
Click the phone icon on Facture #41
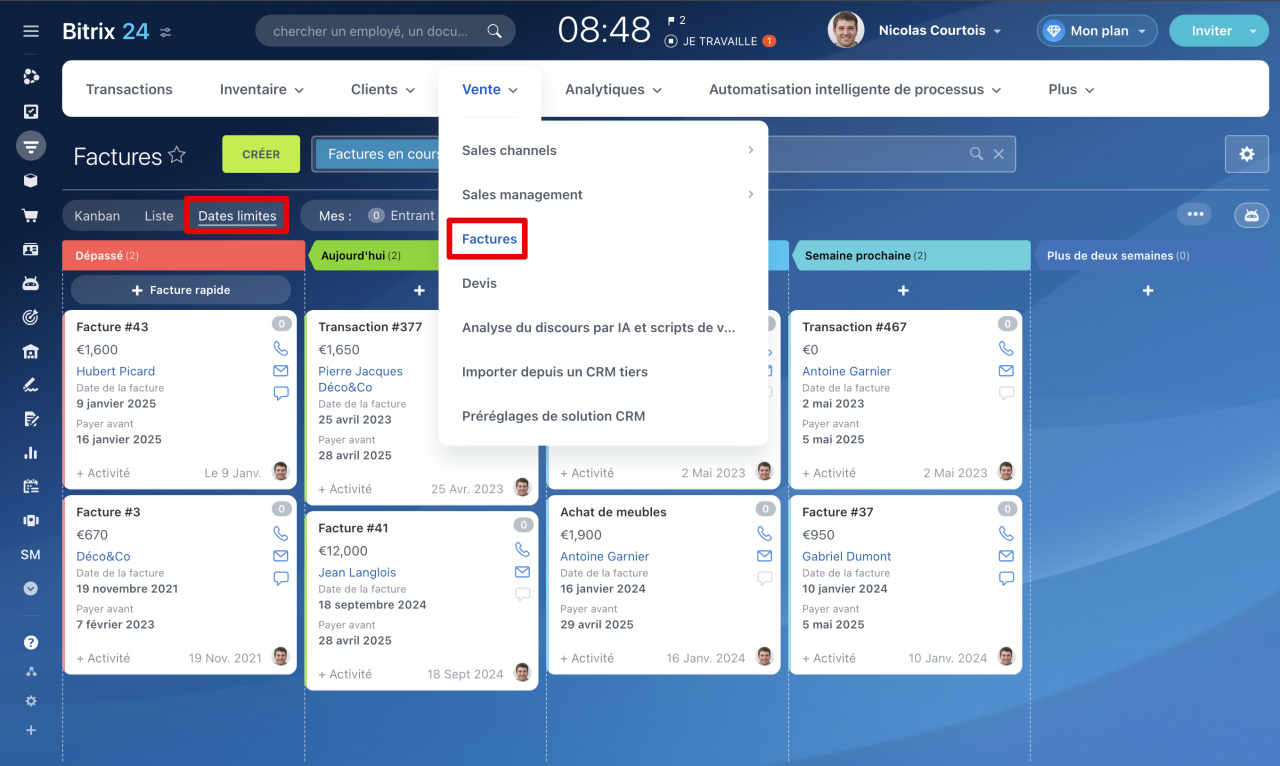point(522,550)
